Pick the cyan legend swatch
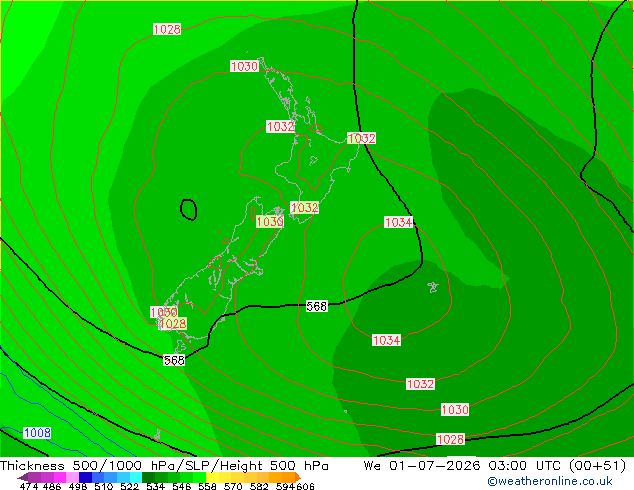 [136, 477]
